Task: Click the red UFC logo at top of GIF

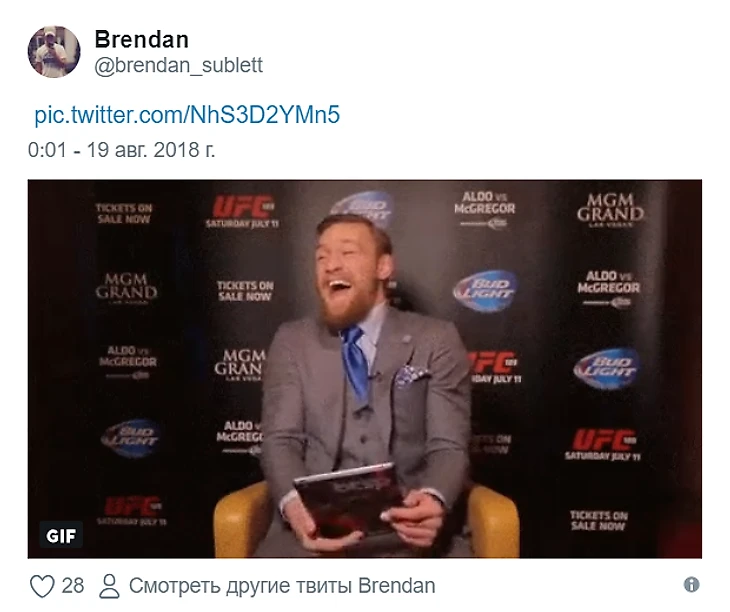Action: point(243,210)
